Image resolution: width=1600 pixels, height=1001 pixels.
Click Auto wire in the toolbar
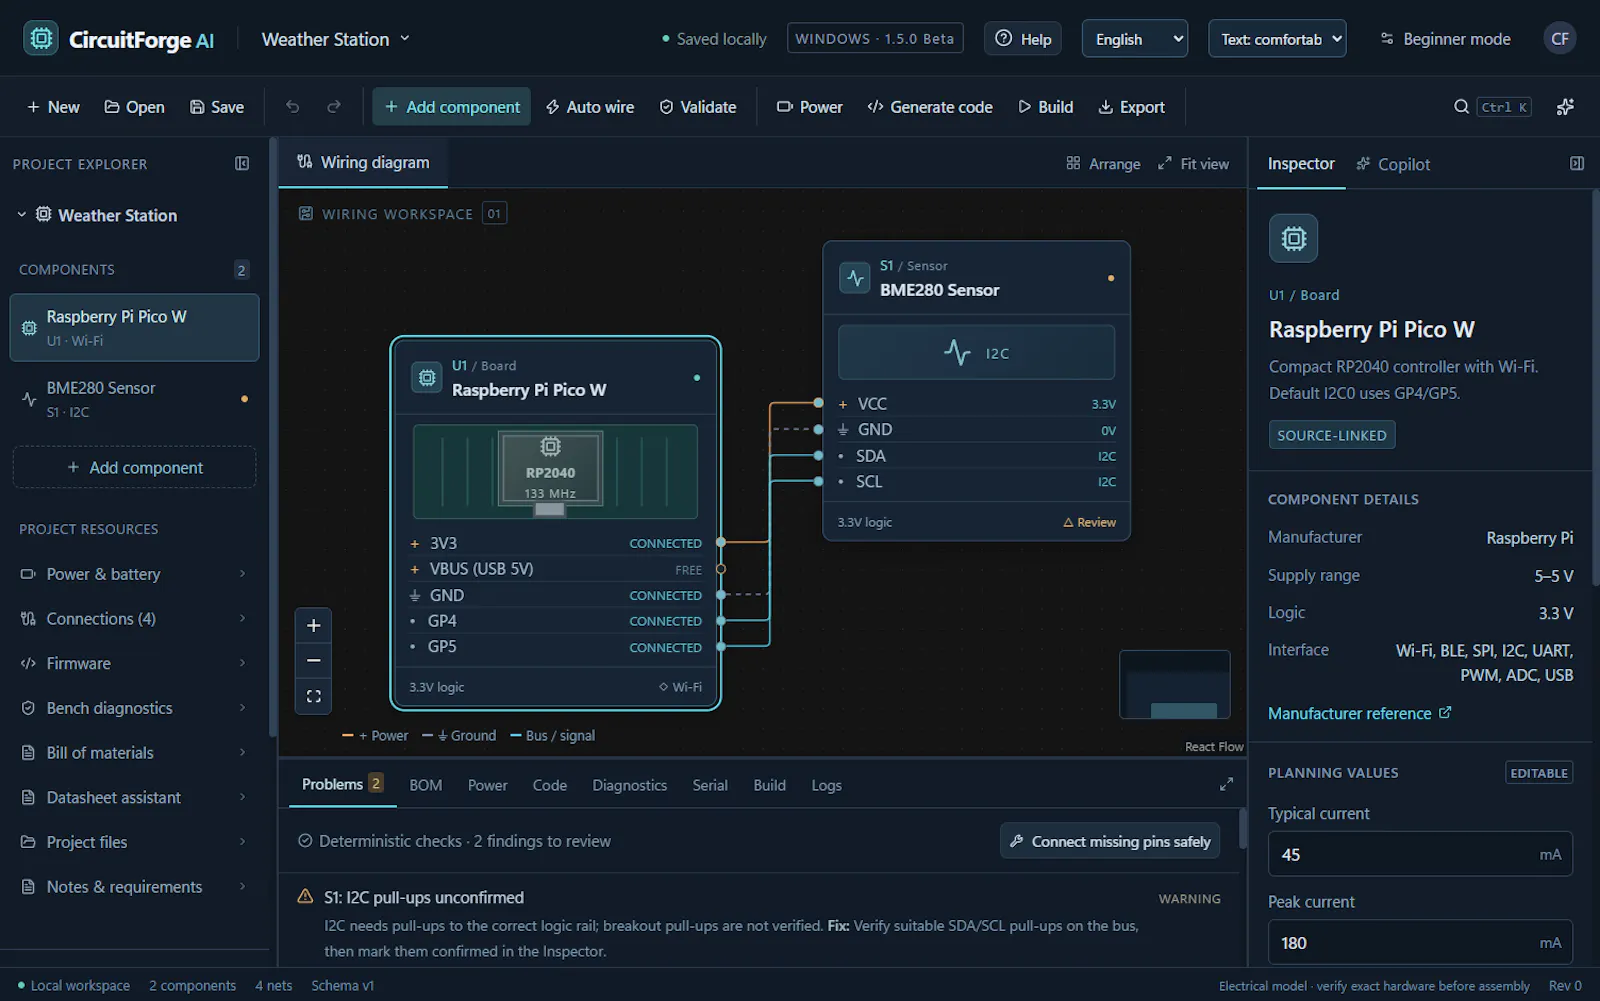point(590,107)
